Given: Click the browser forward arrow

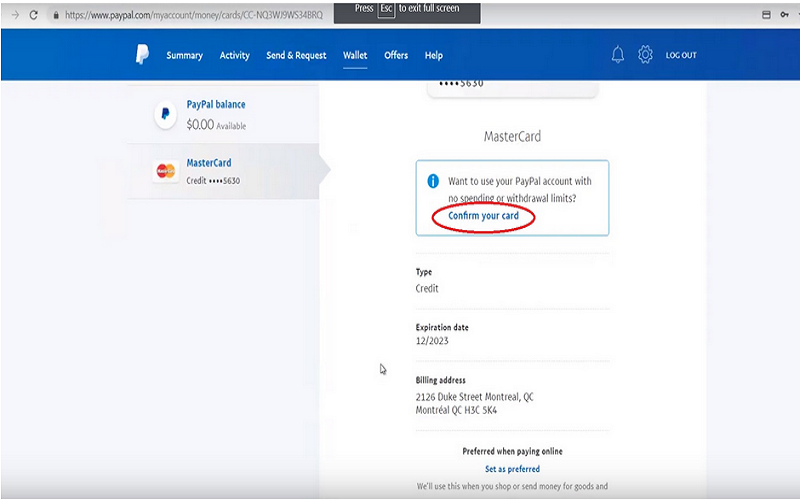Looking at the screenshot, I should (15, 15).
